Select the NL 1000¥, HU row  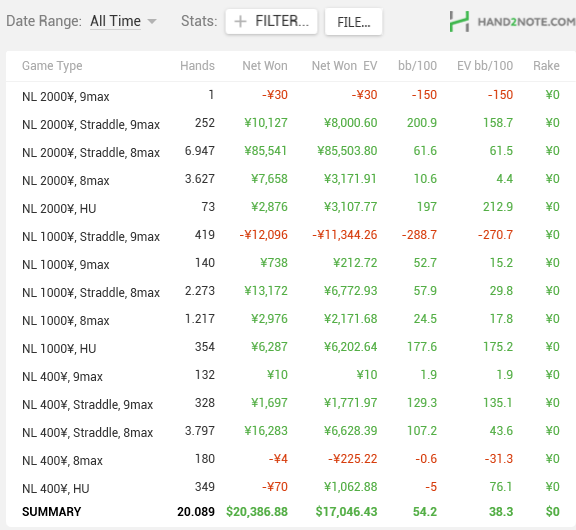pos(291,347)
